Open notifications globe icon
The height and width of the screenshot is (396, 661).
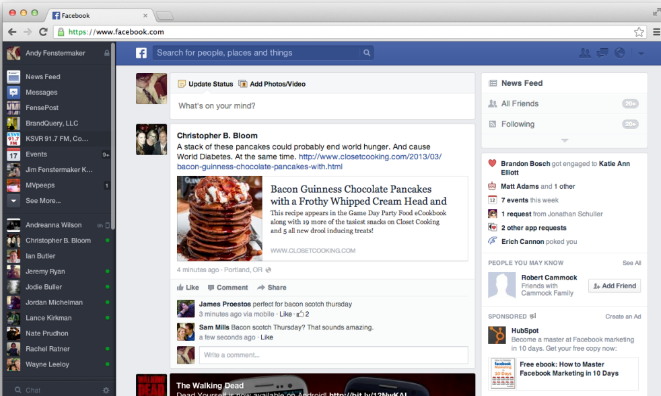coord(620,53)
